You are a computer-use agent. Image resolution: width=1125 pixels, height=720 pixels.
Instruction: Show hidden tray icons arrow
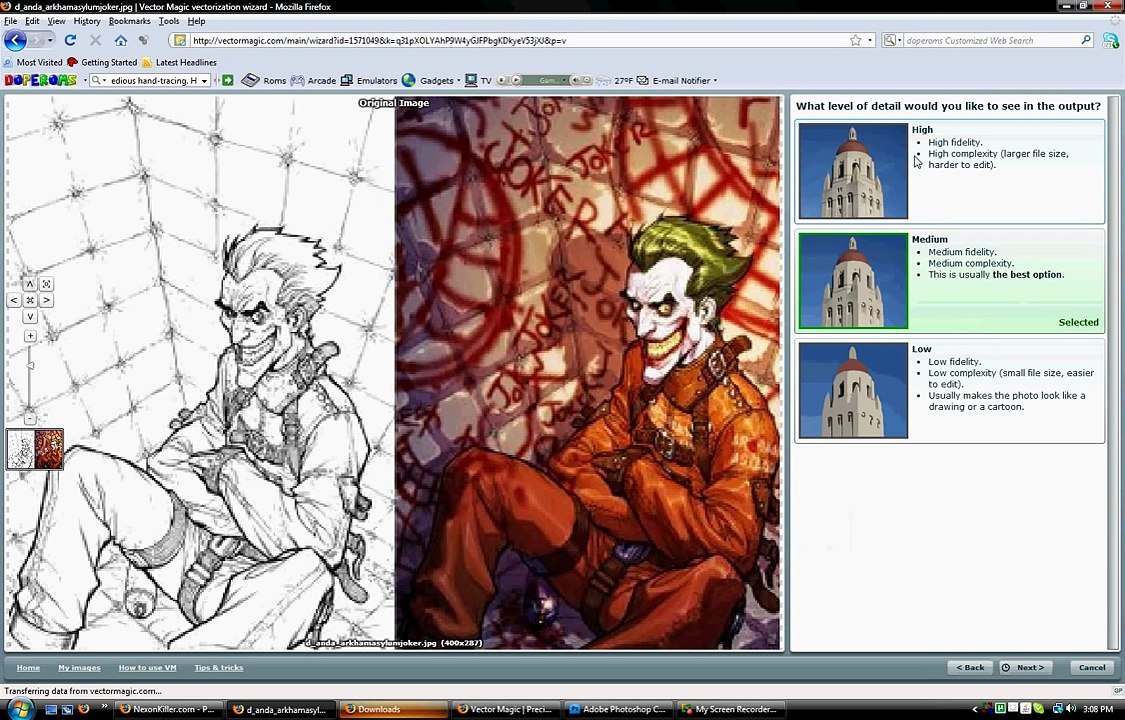974,709
